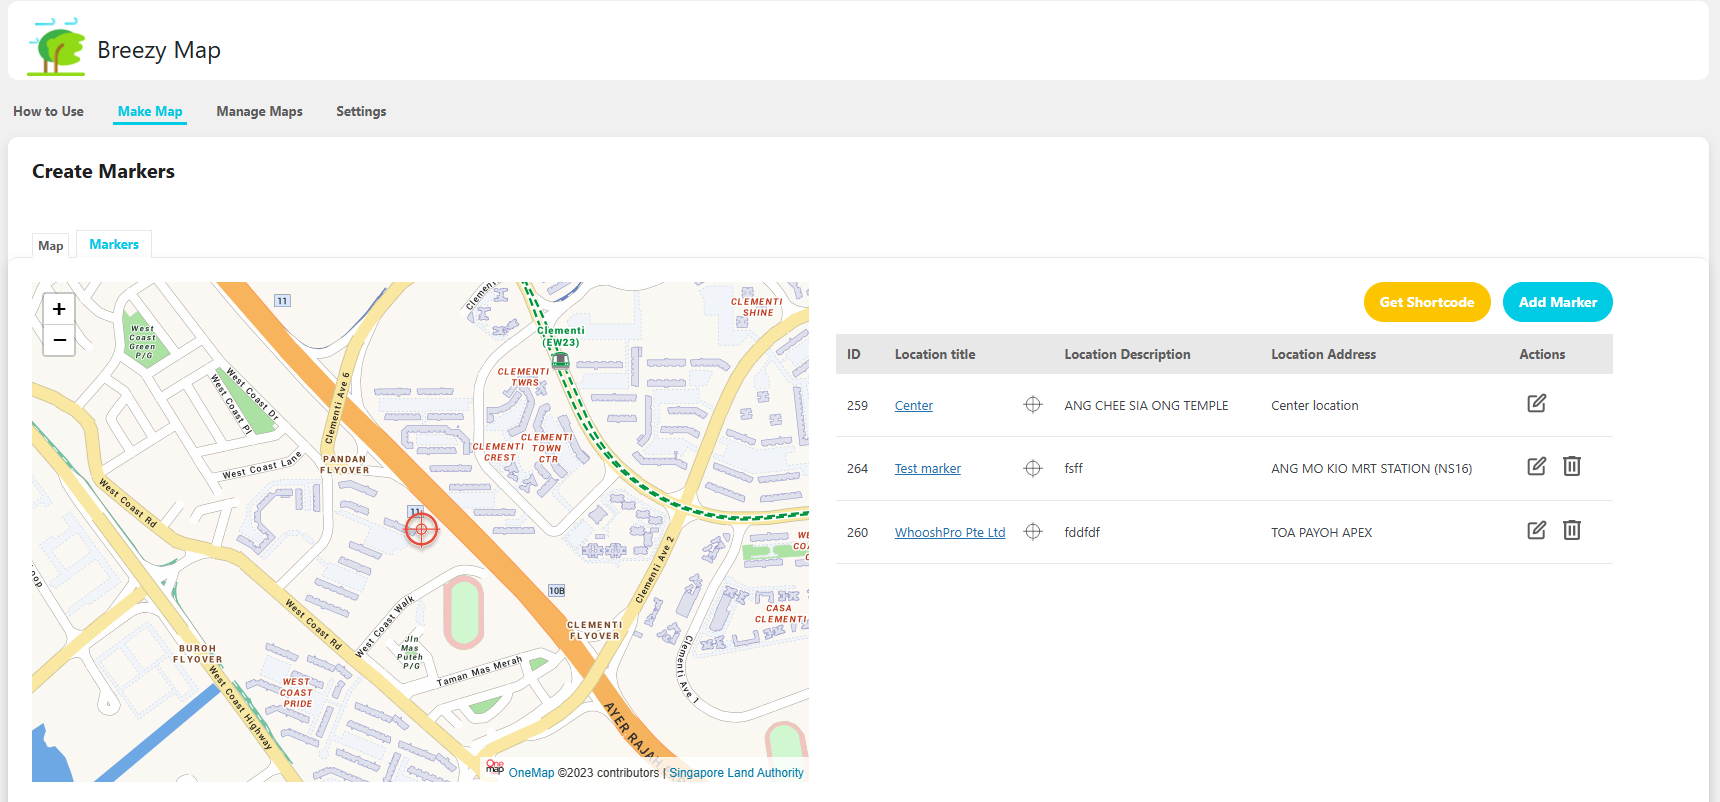This screenshot has height=802, width=1720.
Task: Click the Center location address cell
Action: tap(1314, 405)
